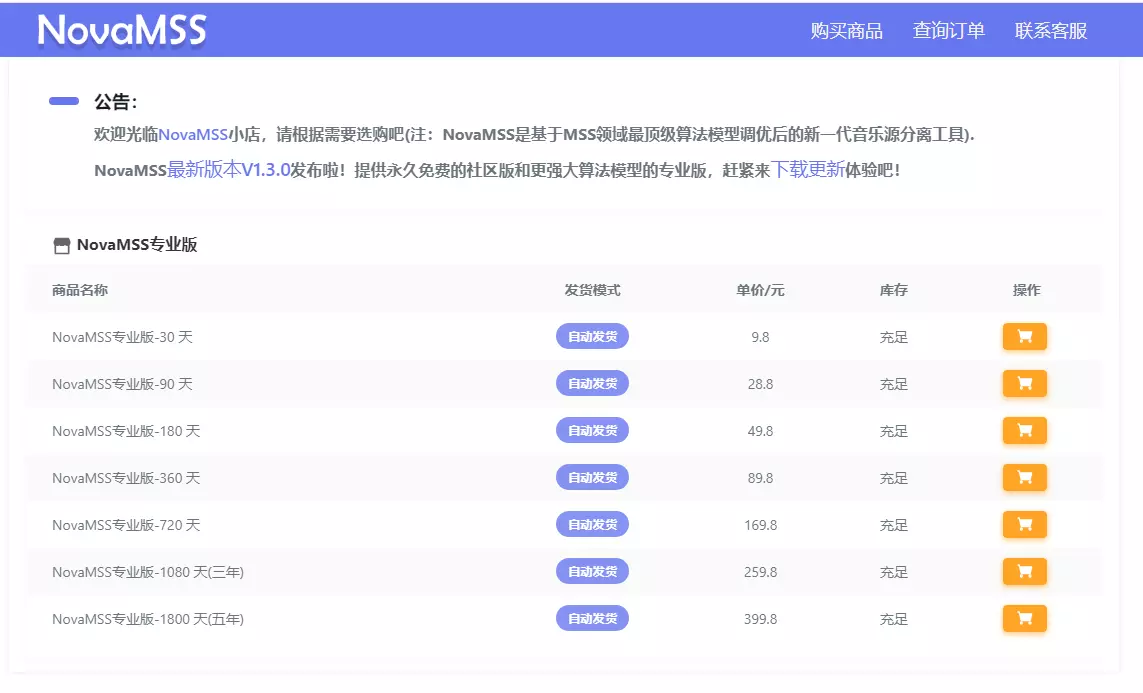Click 自动发货 badge for 30 天 plan

(x=592, y=337)
